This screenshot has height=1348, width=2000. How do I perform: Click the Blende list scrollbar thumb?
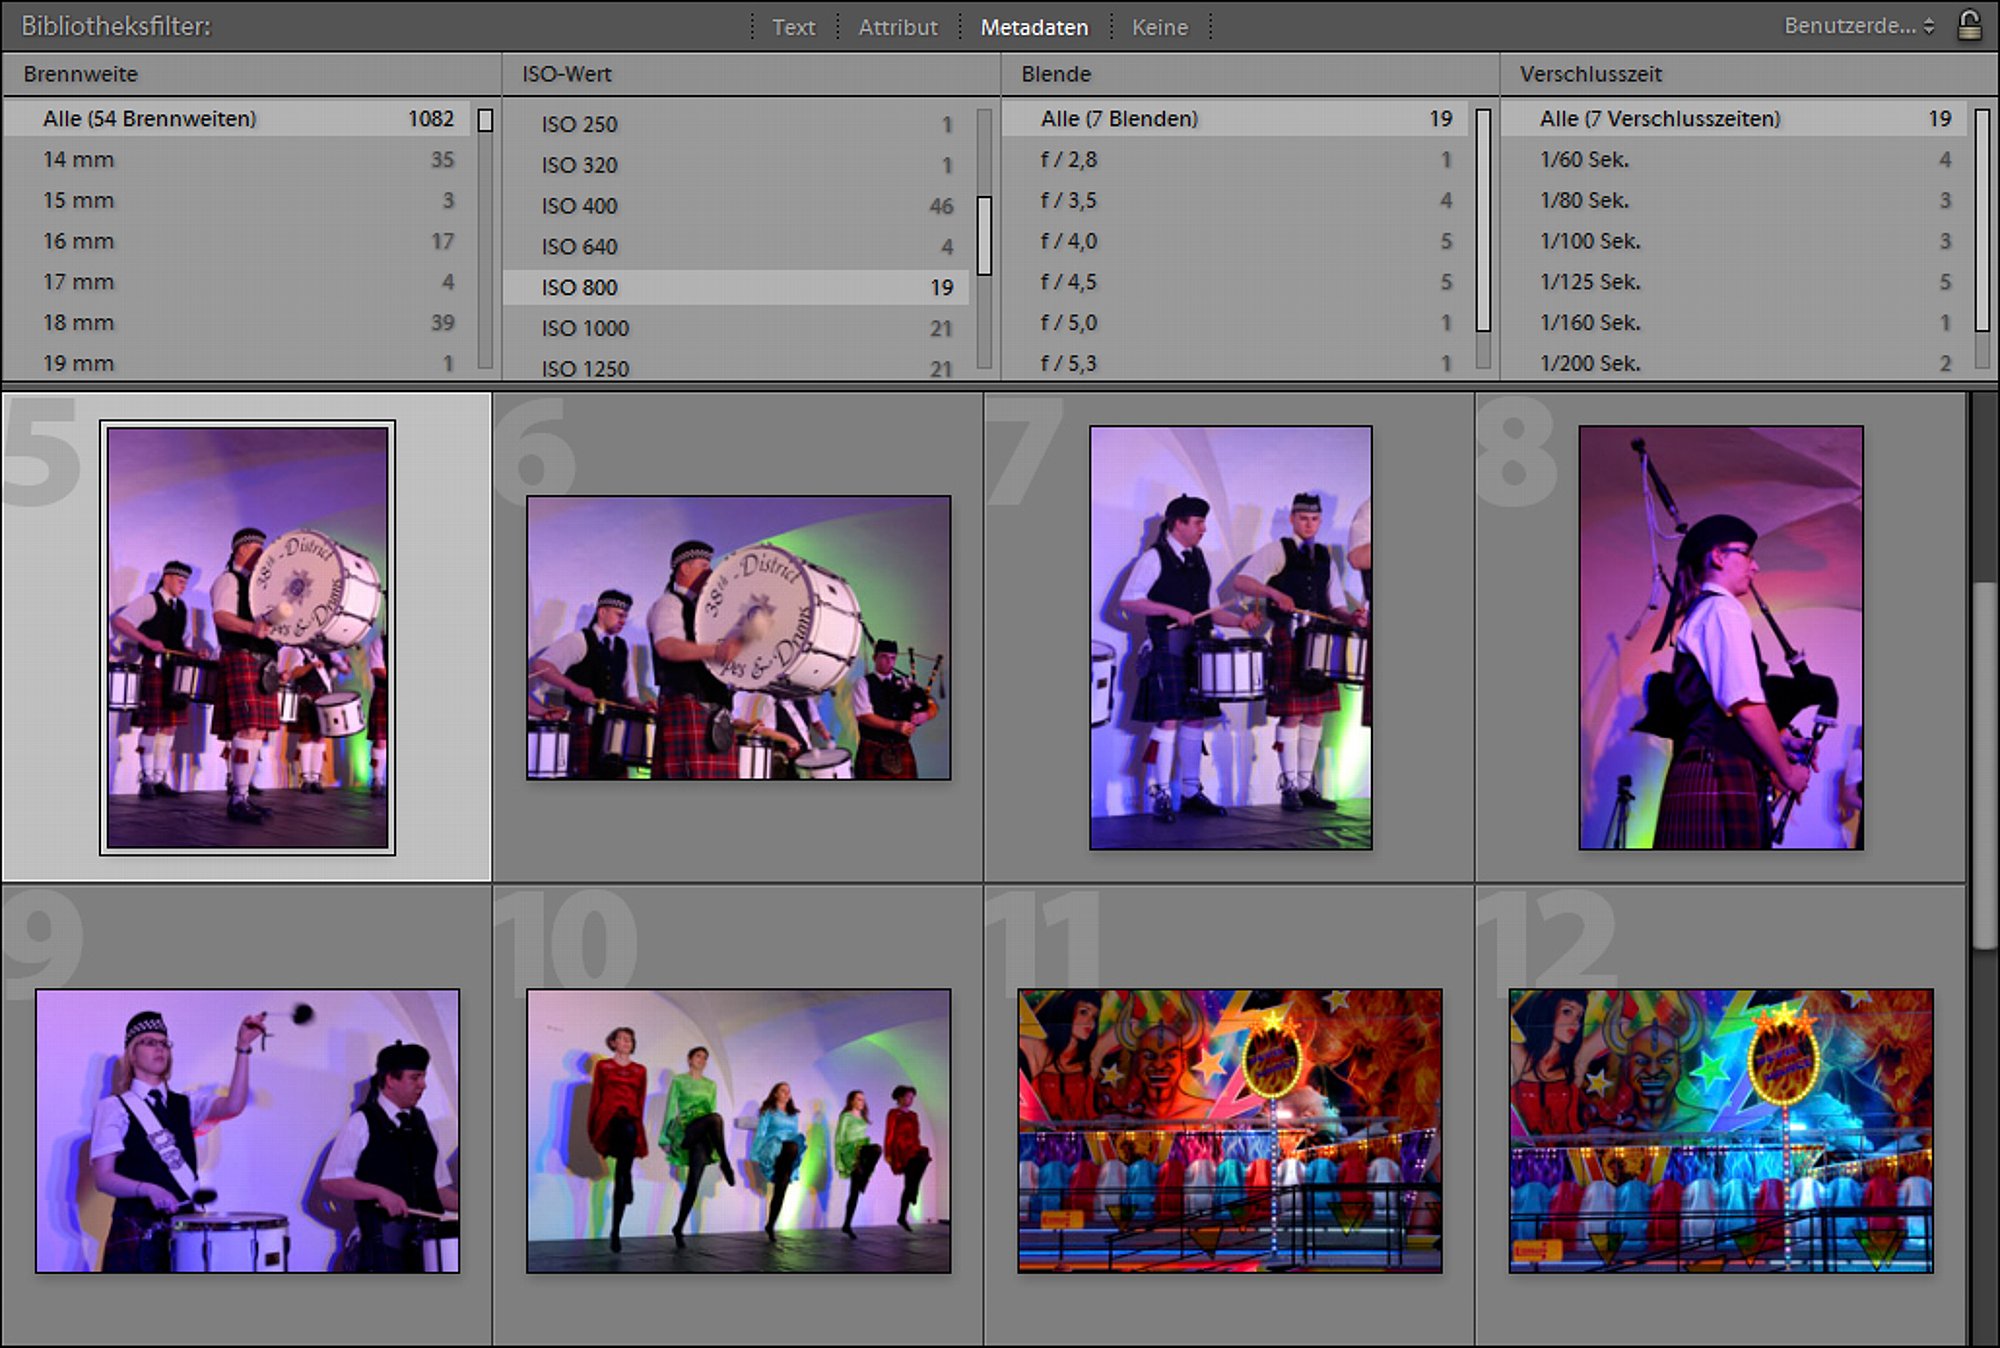point(1483,220)
